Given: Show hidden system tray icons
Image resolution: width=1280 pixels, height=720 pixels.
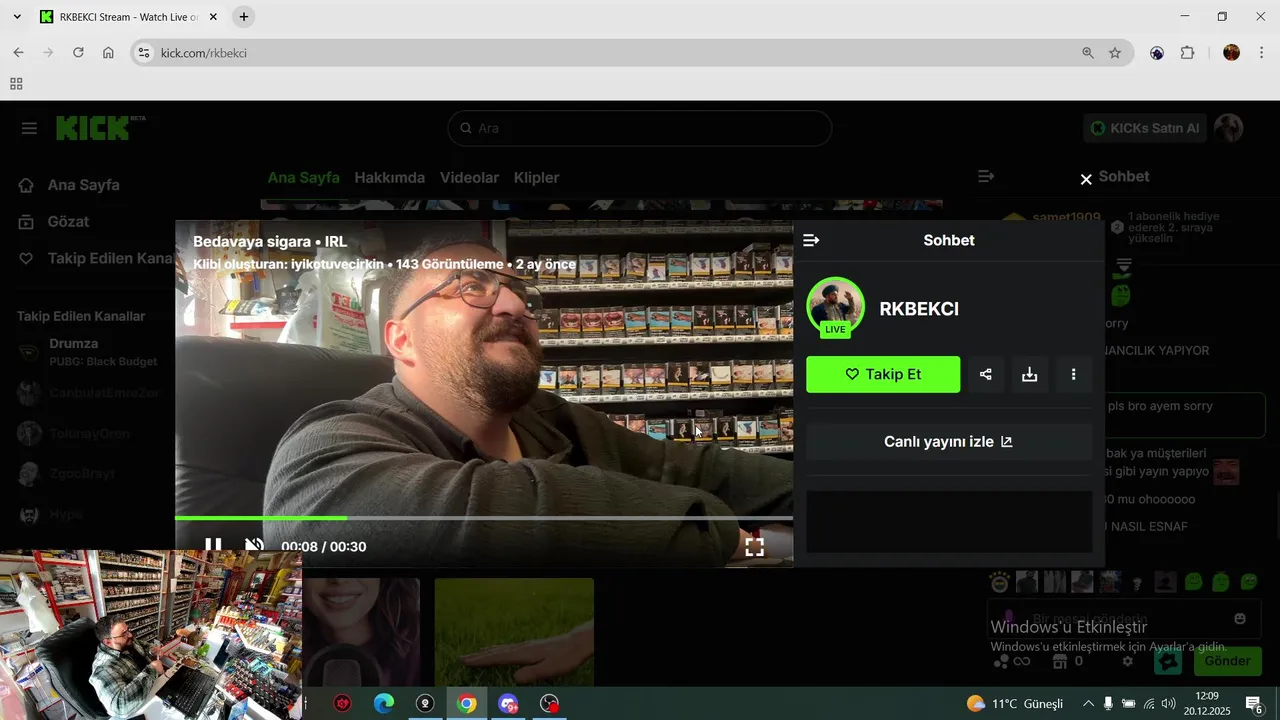Looking at the screenshot, I should (x=1088, y=704).
